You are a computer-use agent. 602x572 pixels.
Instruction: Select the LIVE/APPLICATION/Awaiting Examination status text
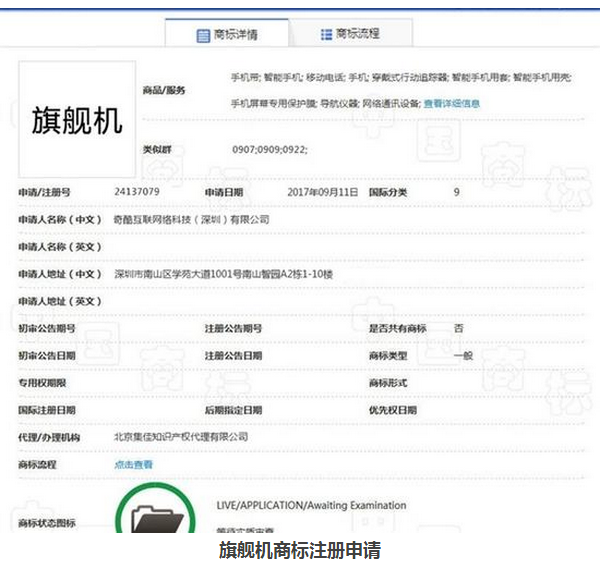tap(311, 505)
